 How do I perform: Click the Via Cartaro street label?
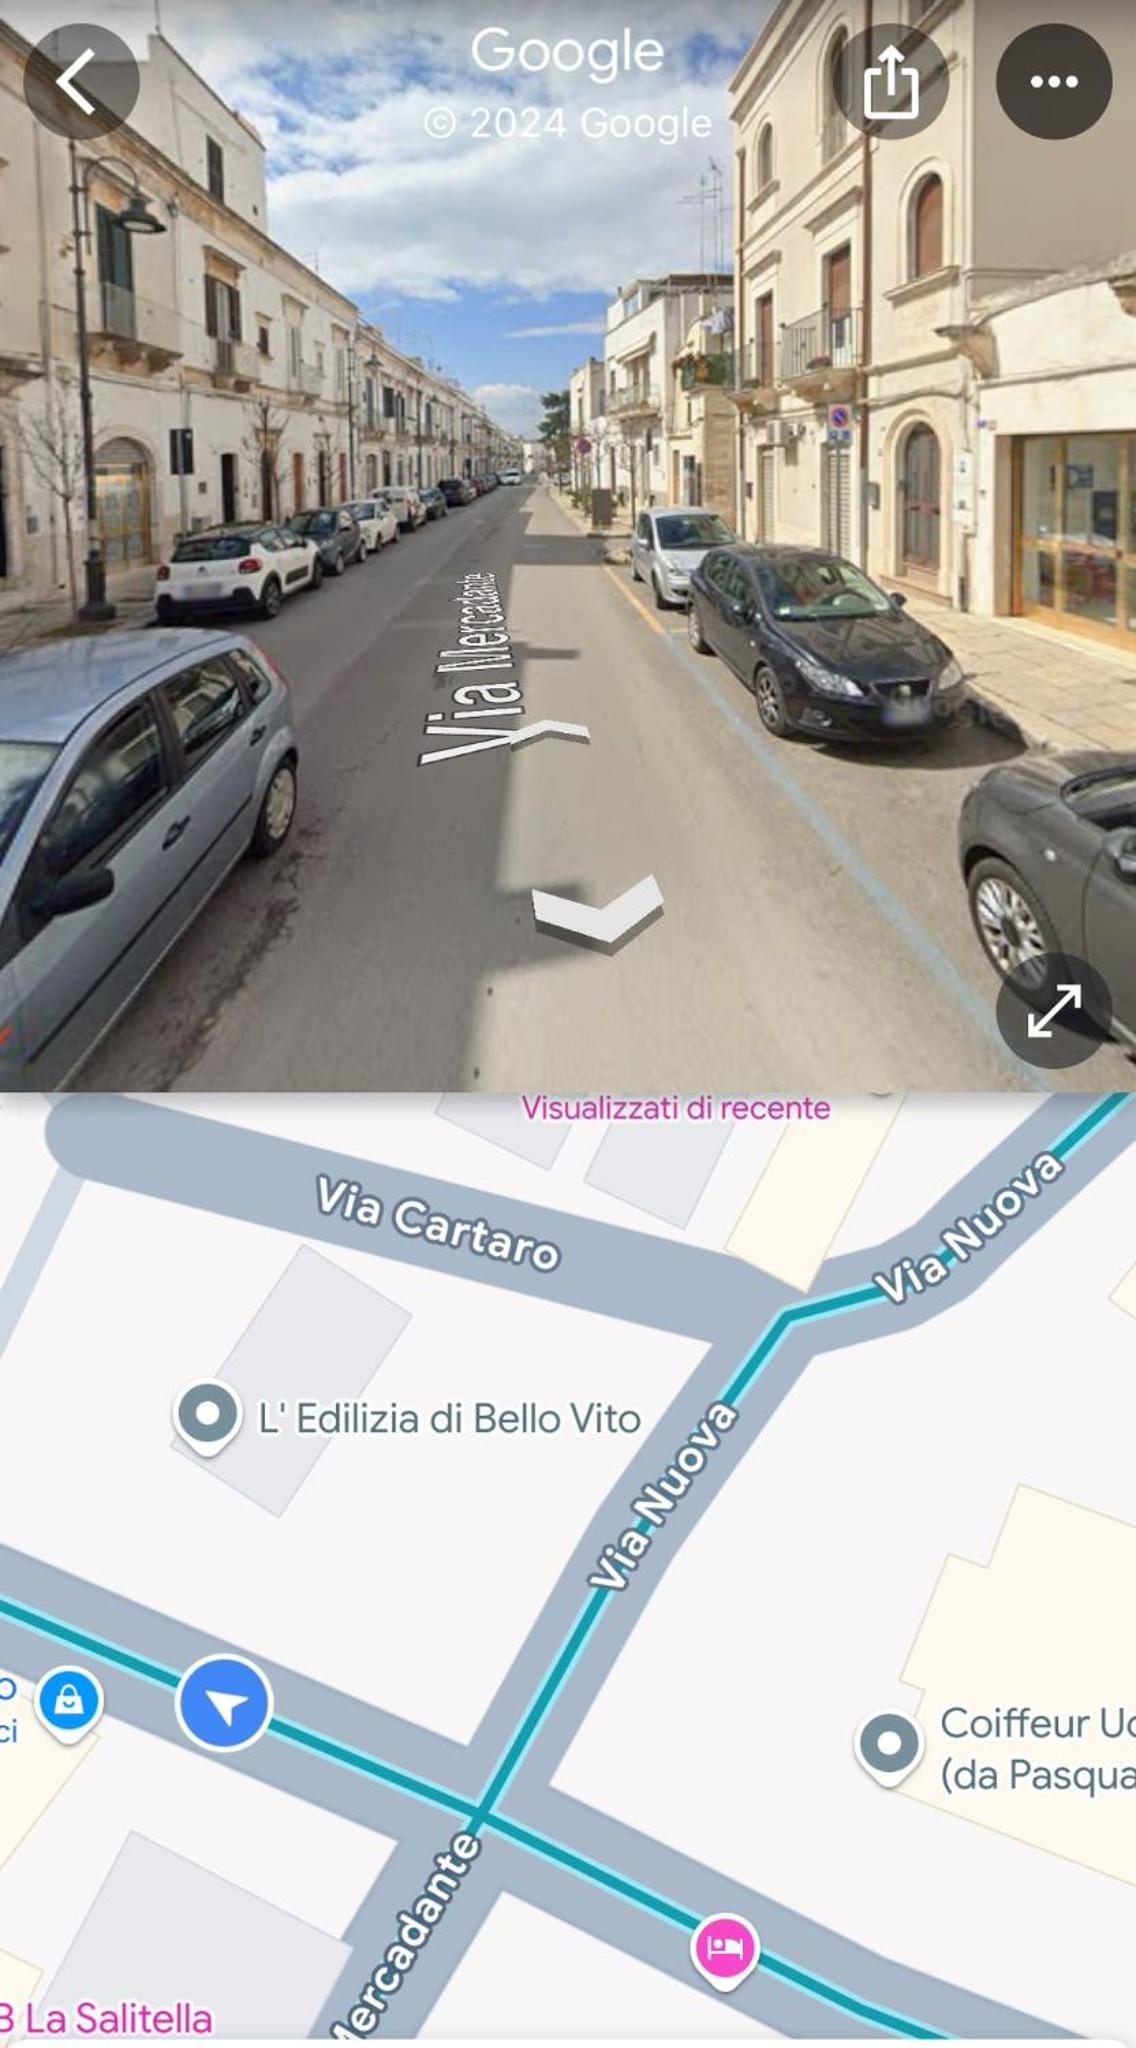coord(437,1223)
